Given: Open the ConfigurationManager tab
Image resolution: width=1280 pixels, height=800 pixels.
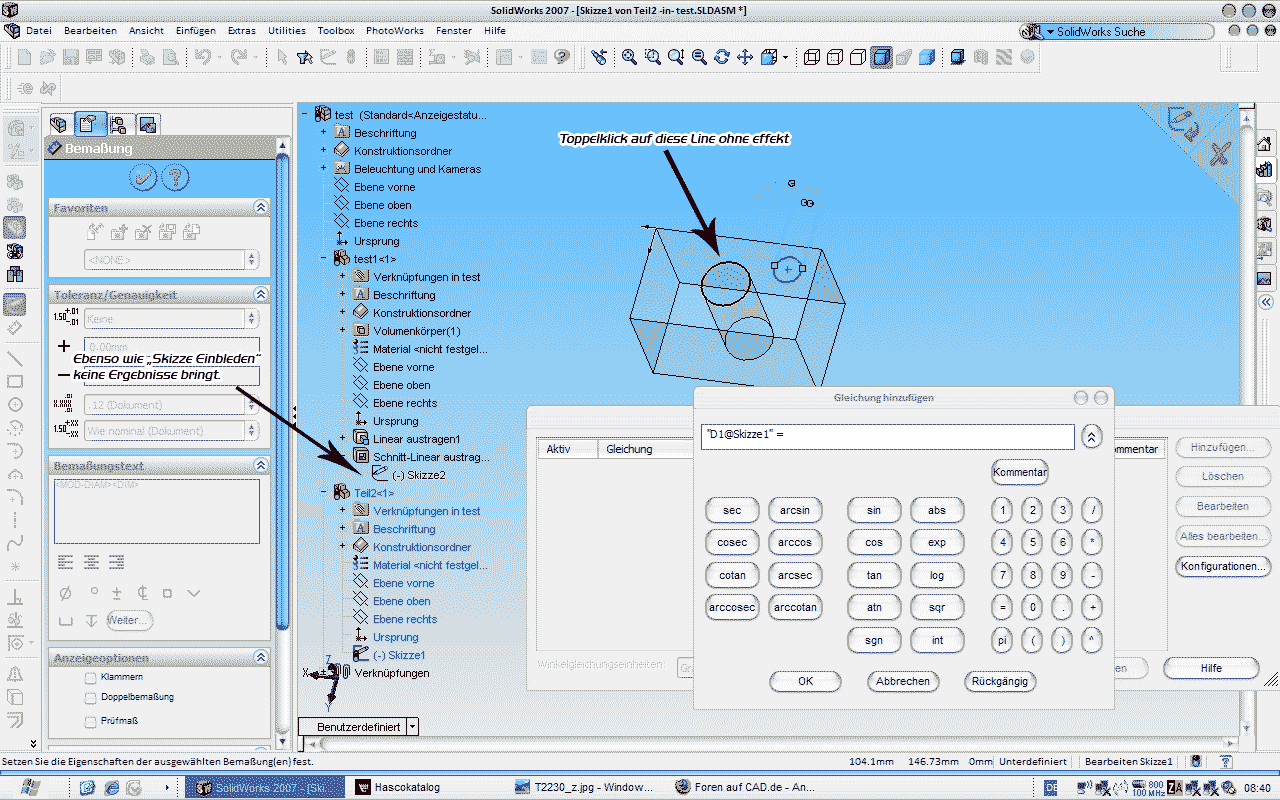Looking at the screenshot, I should (x=119, y=125).
